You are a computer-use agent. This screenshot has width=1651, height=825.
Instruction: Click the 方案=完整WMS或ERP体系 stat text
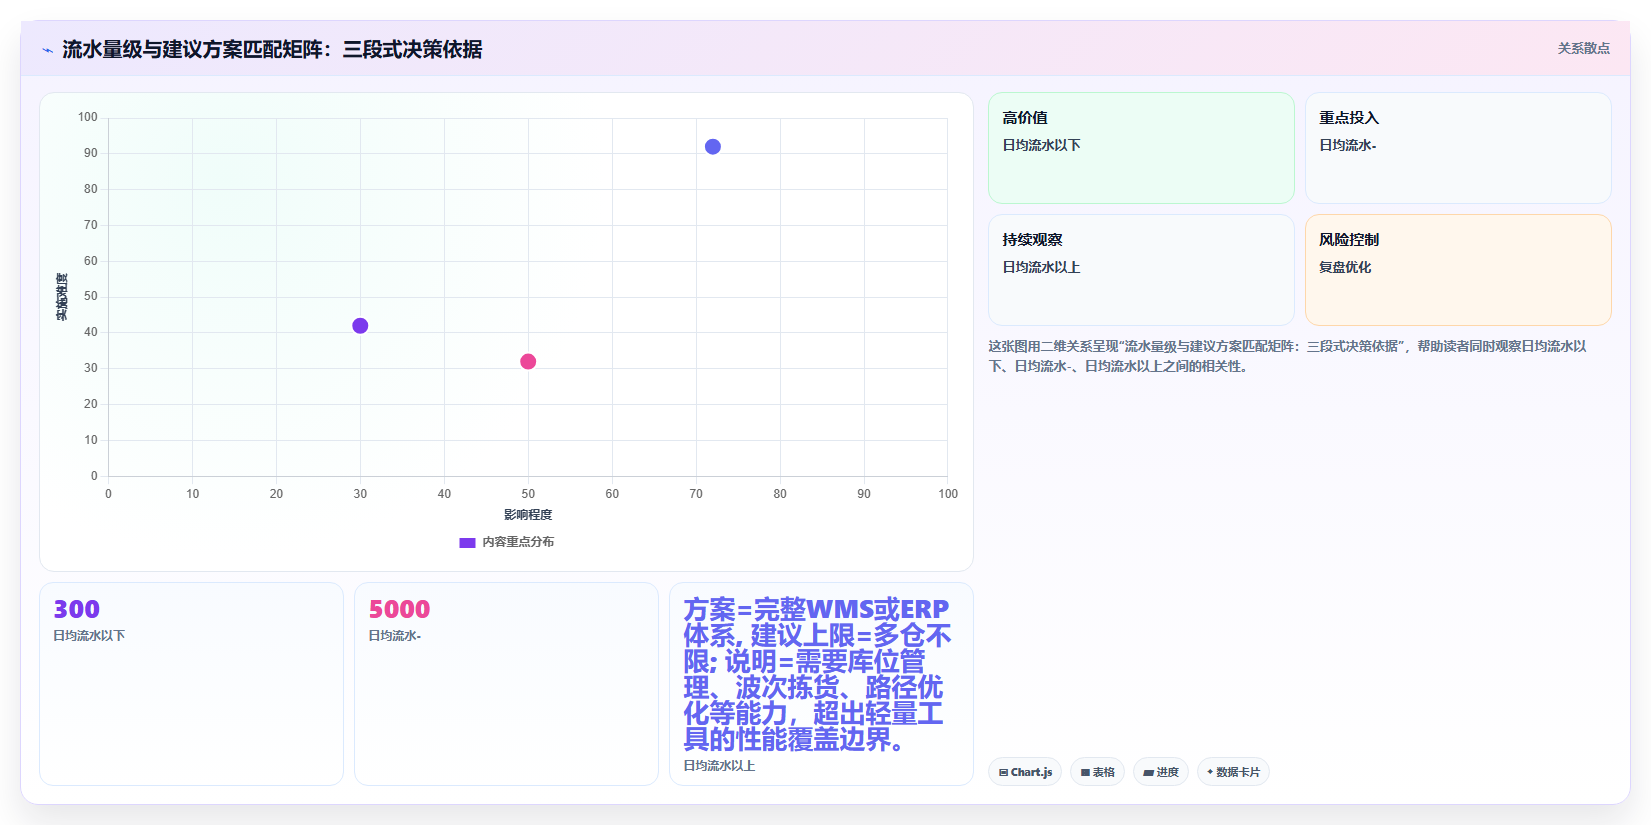click(x=817, y=674)
